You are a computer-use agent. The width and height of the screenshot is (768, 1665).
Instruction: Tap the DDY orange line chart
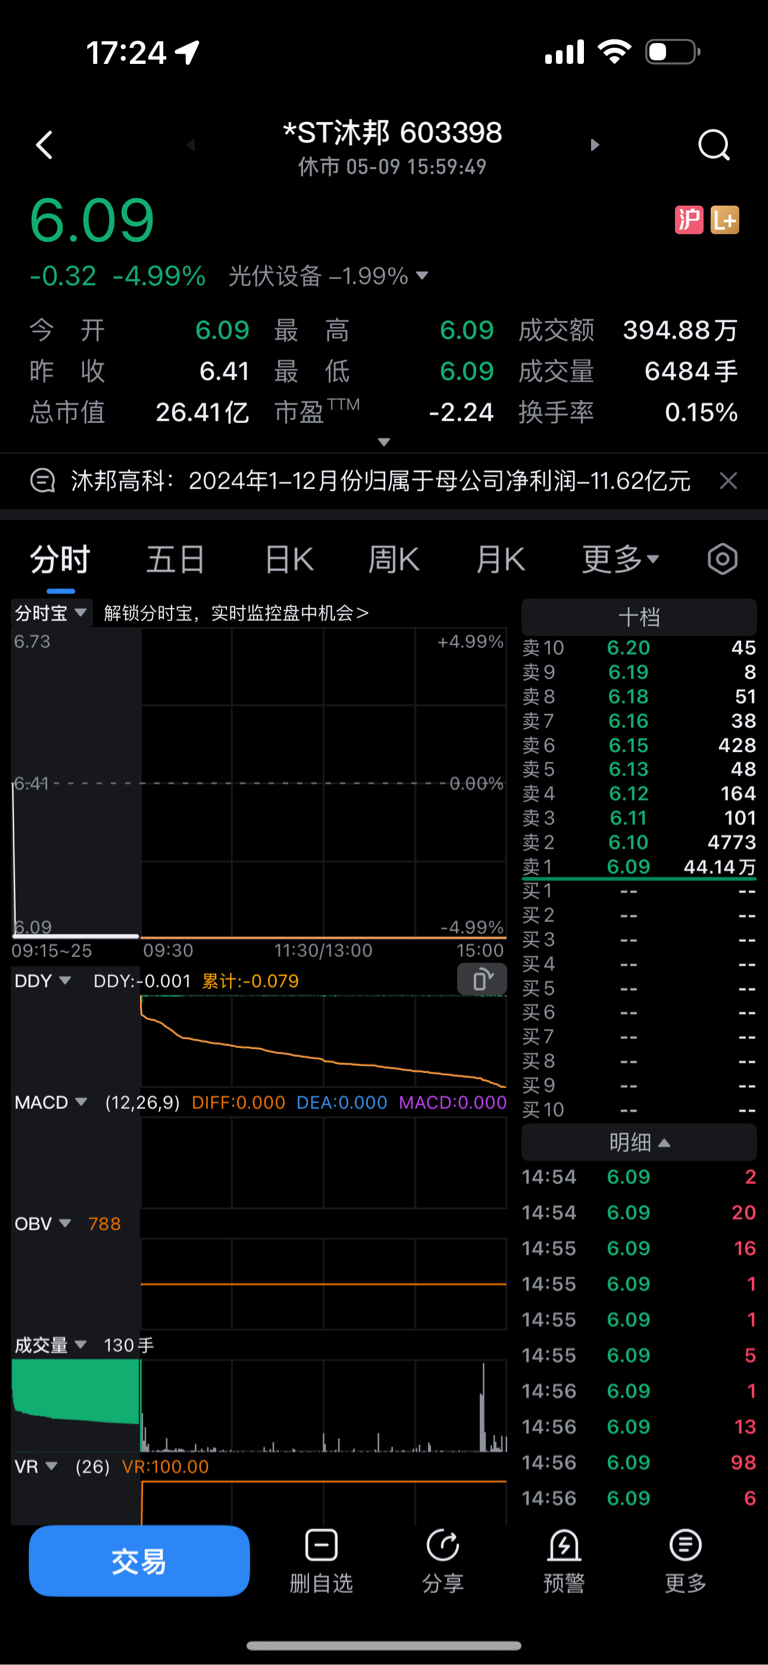pos(324,1041)
